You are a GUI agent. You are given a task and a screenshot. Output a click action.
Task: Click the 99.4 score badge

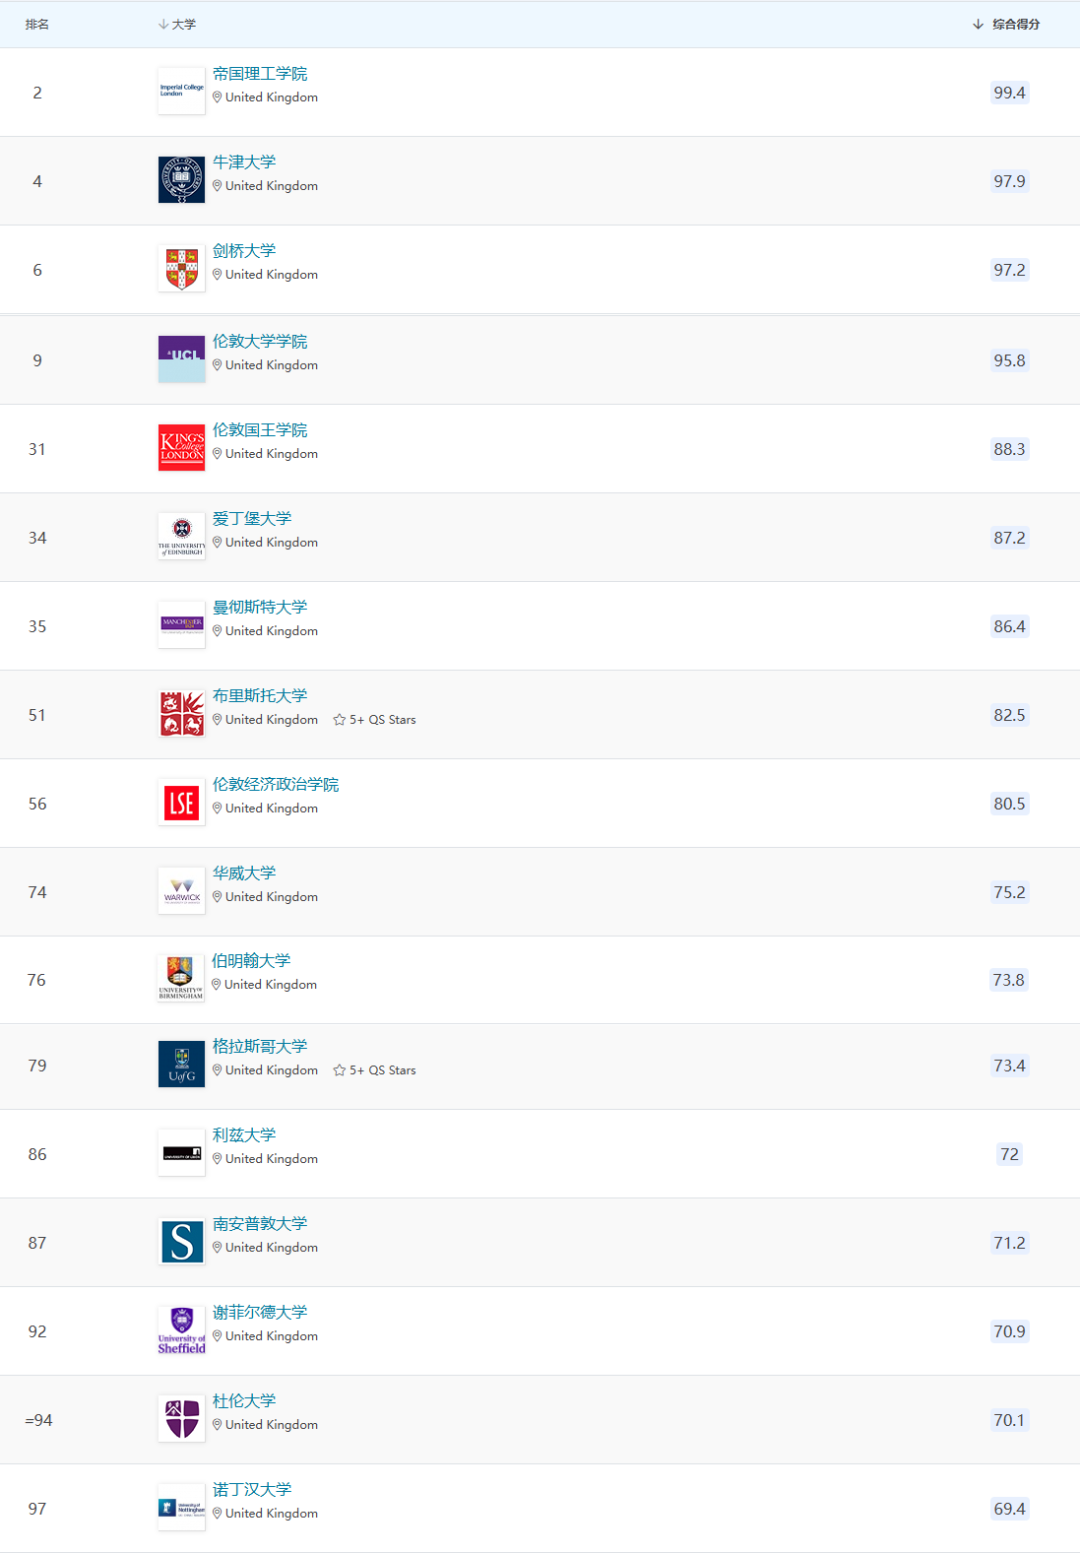[1009, 93]
